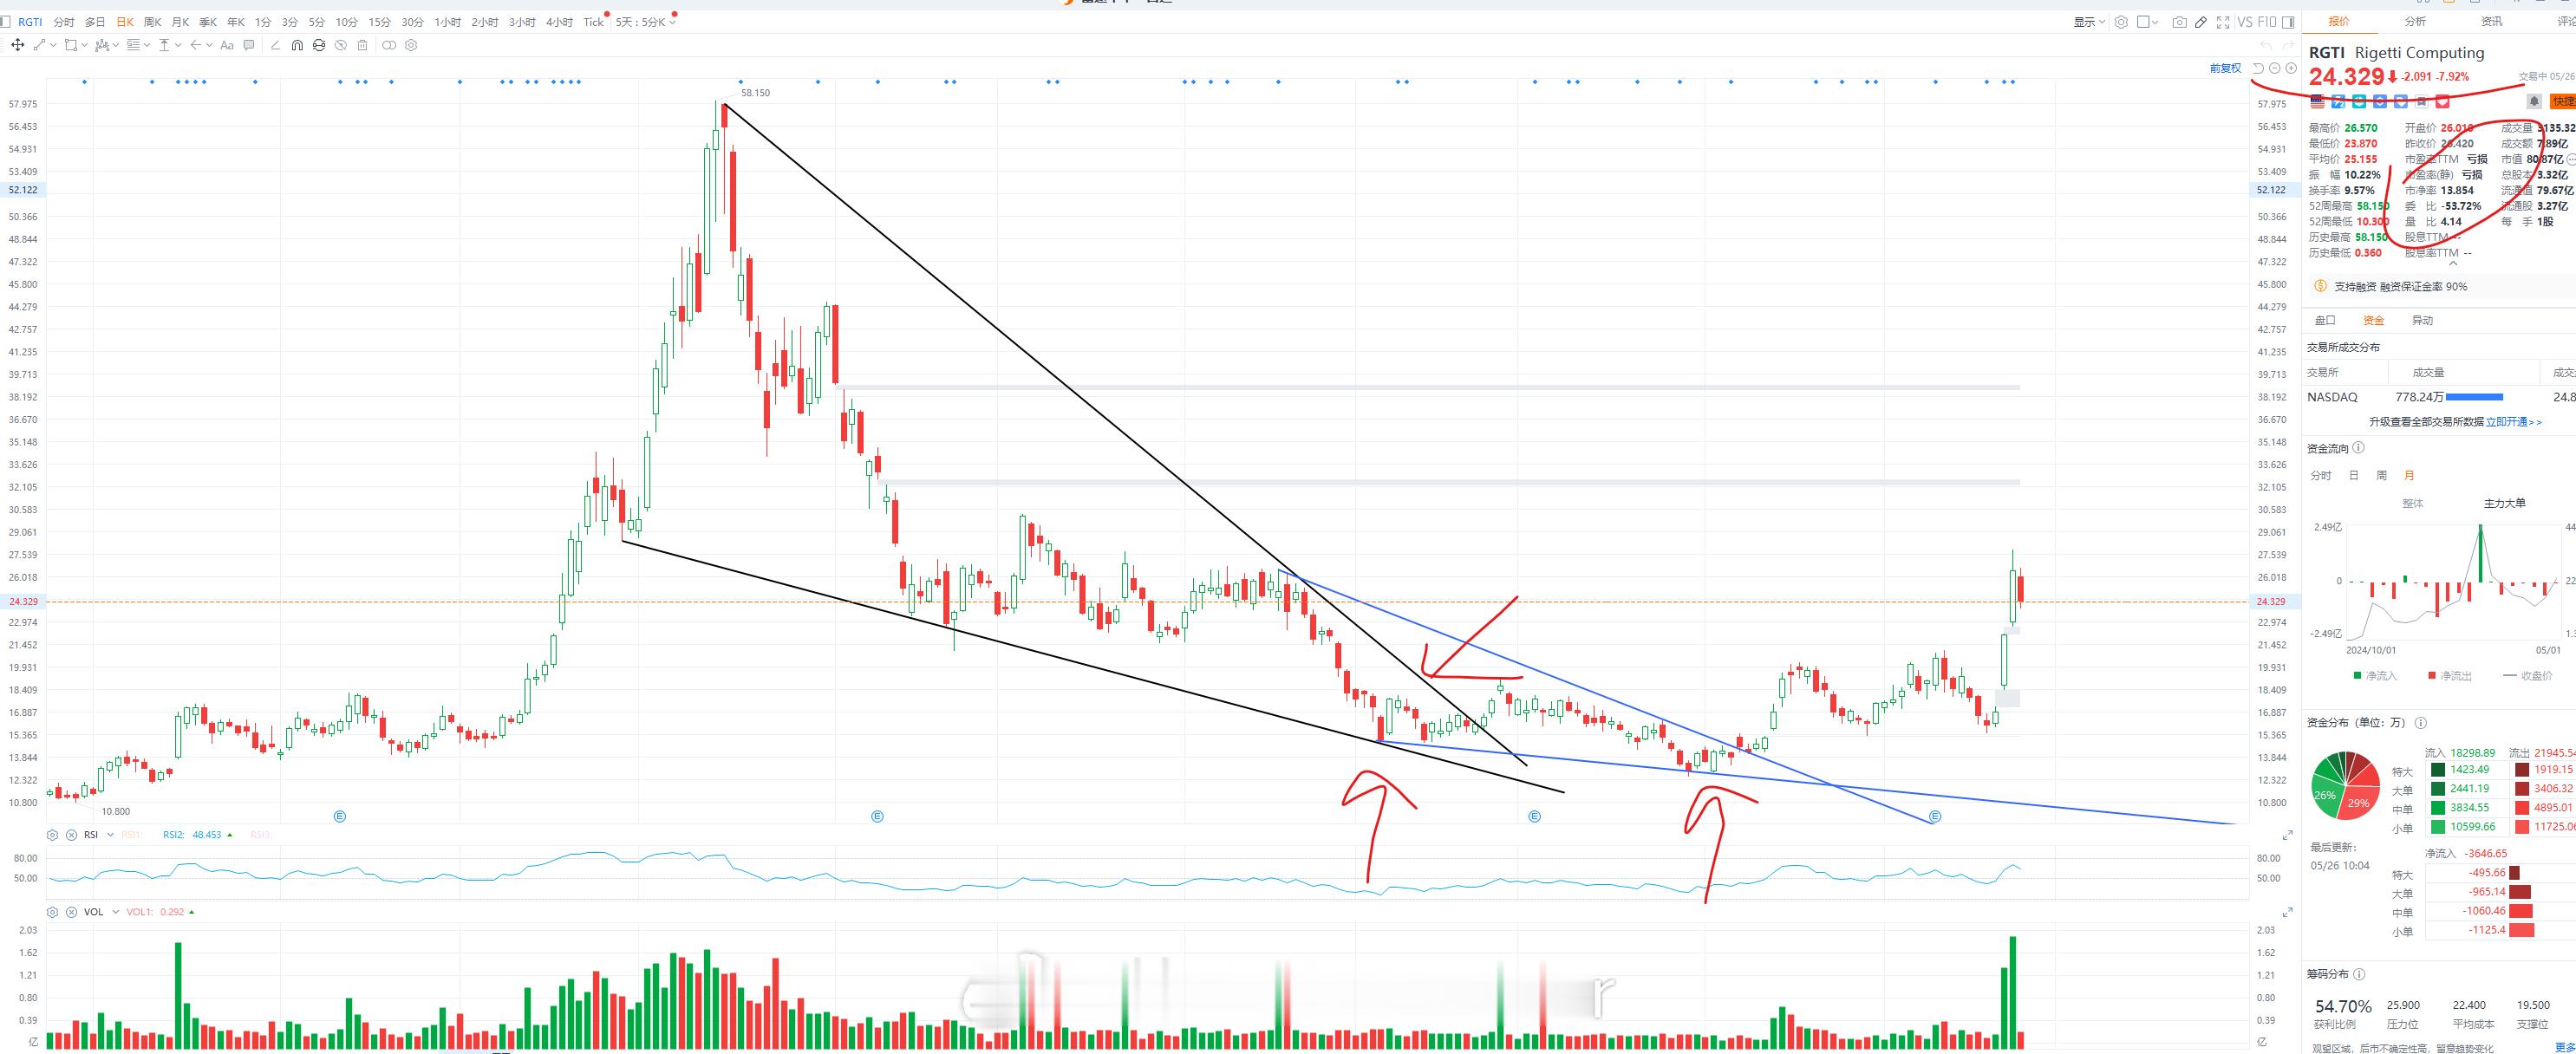Open chart settings gear near 显示
Screen dimensions: 2576x1054
coord(2122,22)
